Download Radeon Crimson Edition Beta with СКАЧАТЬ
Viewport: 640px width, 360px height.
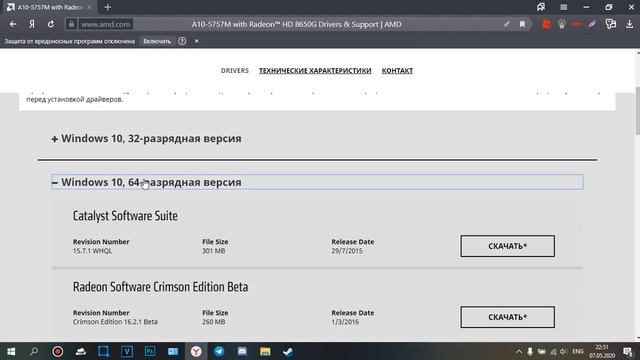pyautogui.click(x=507, y=317)
